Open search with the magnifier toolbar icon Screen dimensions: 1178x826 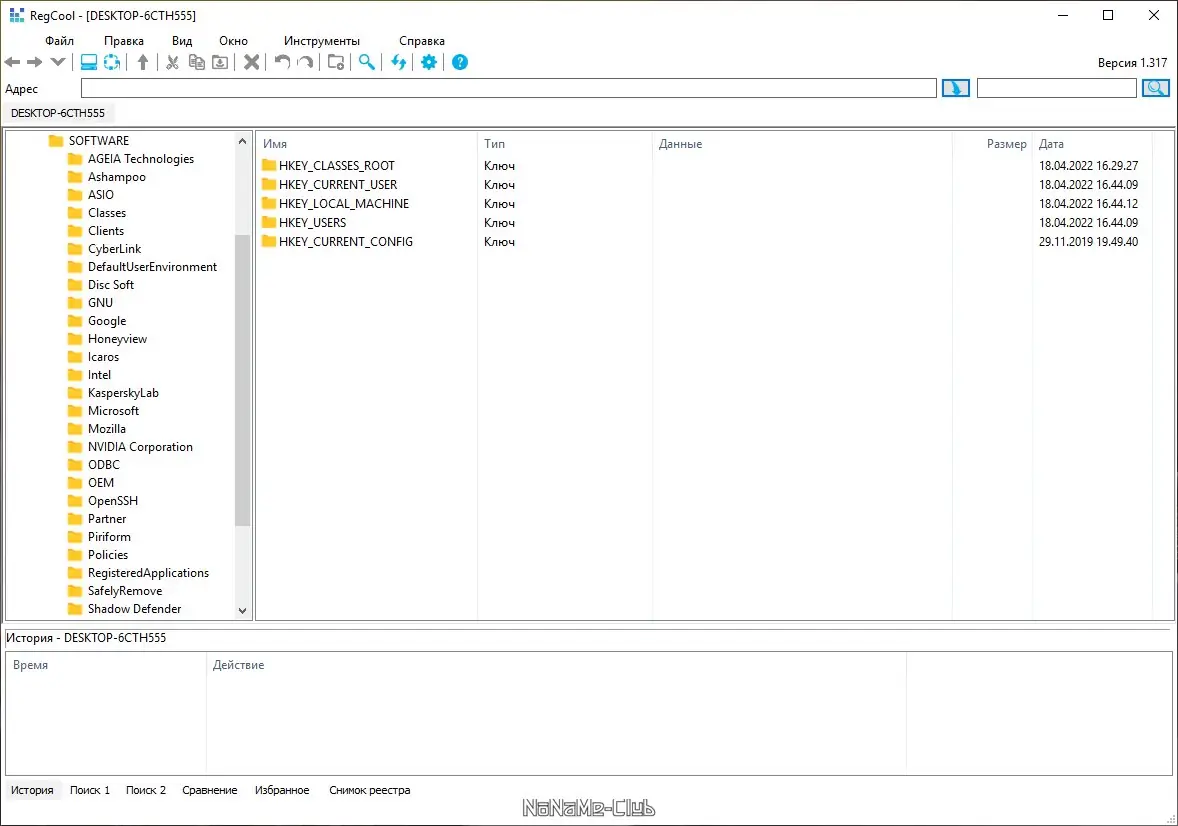[x=367, y=62]
